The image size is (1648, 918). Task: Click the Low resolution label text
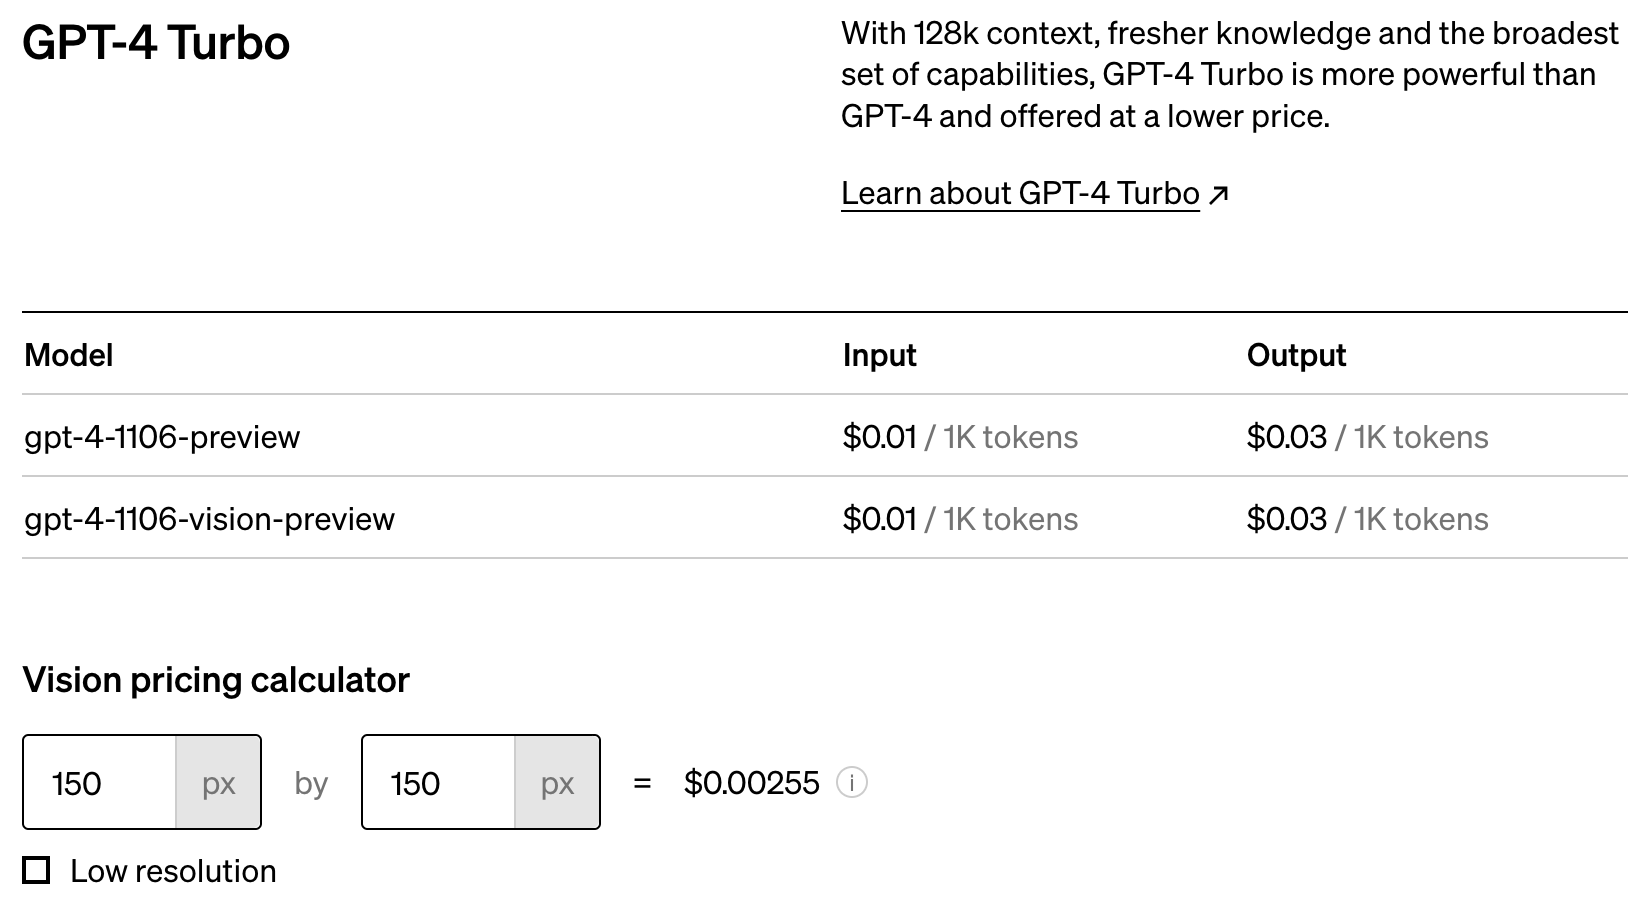(x=173, y=871)
